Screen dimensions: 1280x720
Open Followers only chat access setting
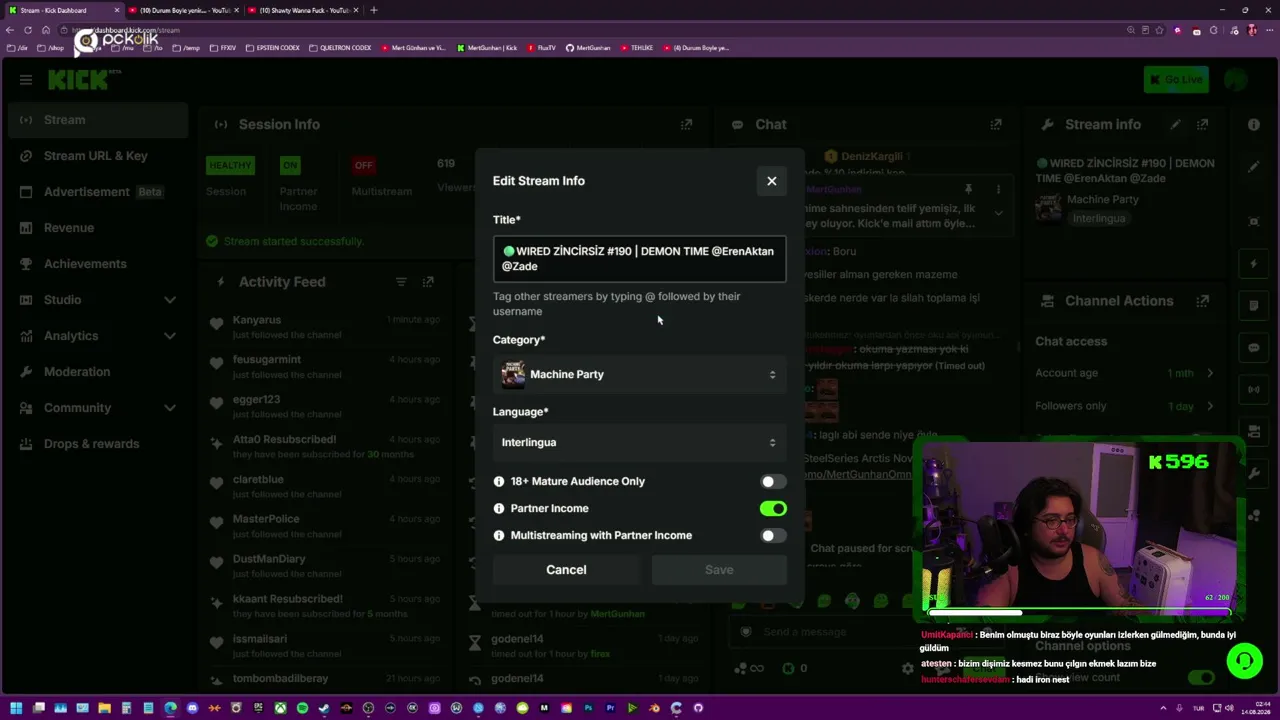[x=1125, y=407]
